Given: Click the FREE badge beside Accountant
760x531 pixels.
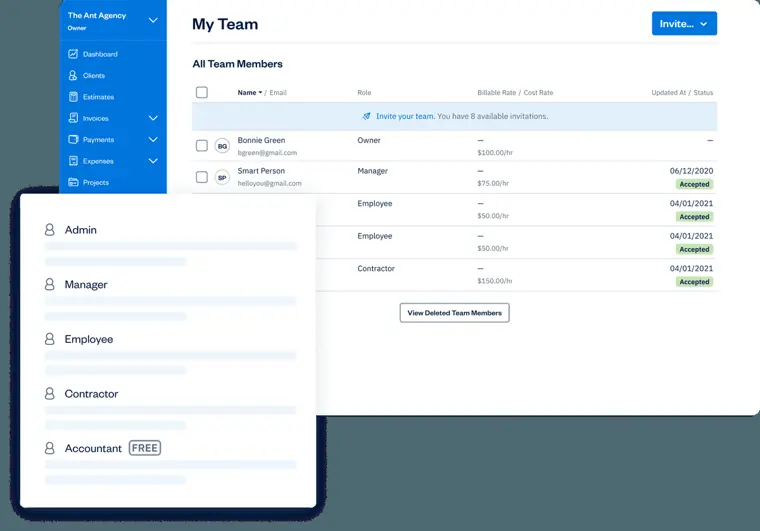Looking at the screenshot, I should (145, 448).
